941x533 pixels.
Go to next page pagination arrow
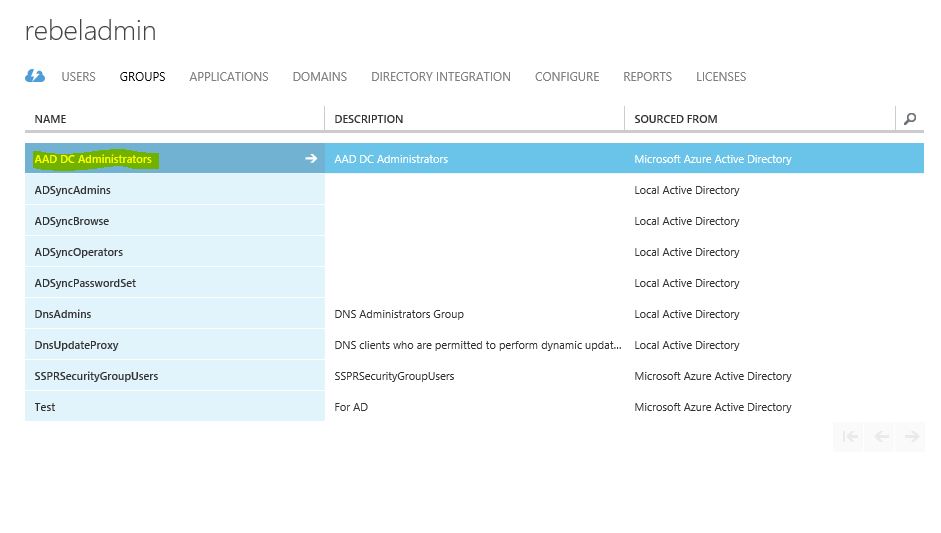(x=912, y=436)
